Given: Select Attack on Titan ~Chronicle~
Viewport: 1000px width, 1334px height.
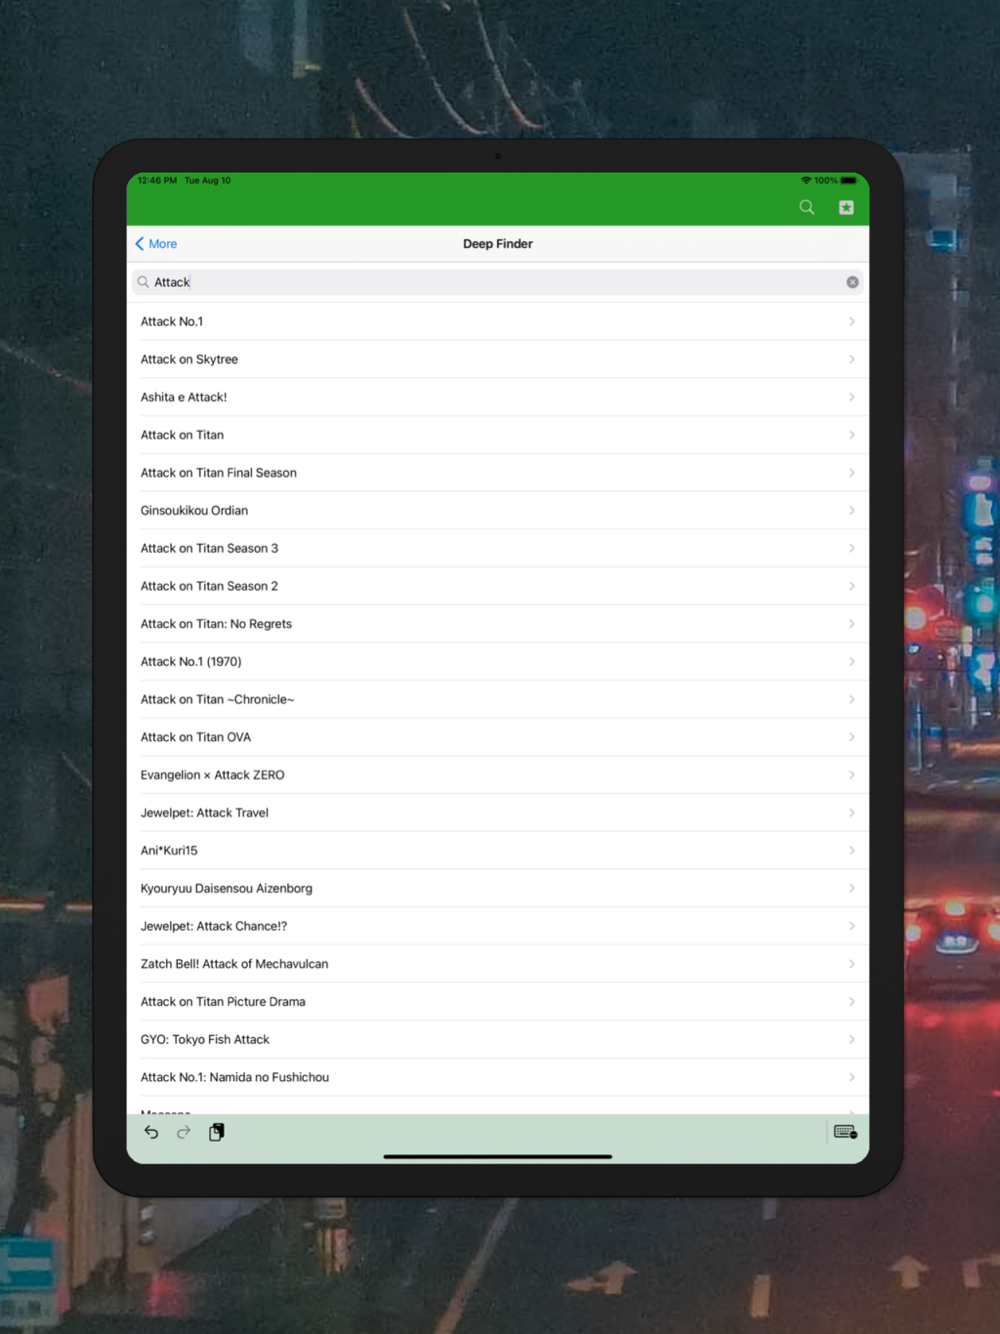Looking at the screenshot, I should pyautogui.click(x=498, y=699).
